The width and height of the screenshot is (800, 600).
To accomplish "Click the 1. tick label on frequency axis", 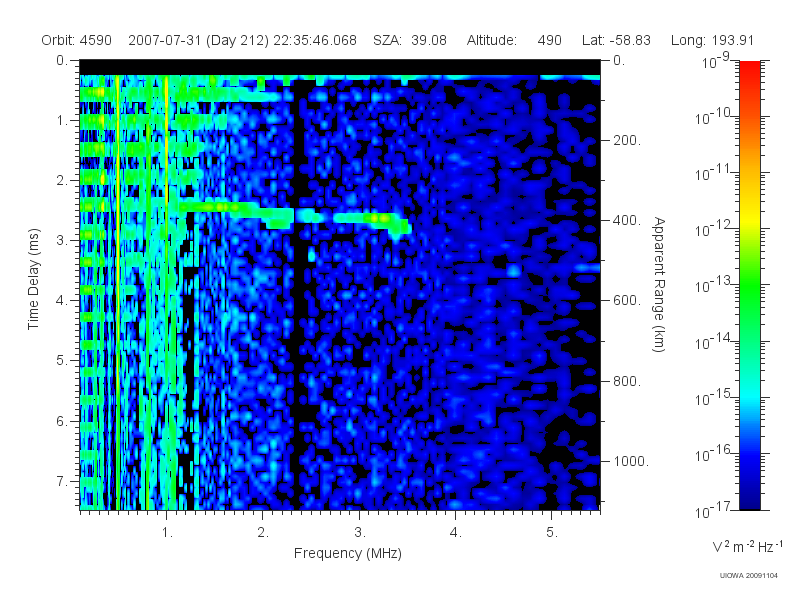I will click(x=167, y=533).
